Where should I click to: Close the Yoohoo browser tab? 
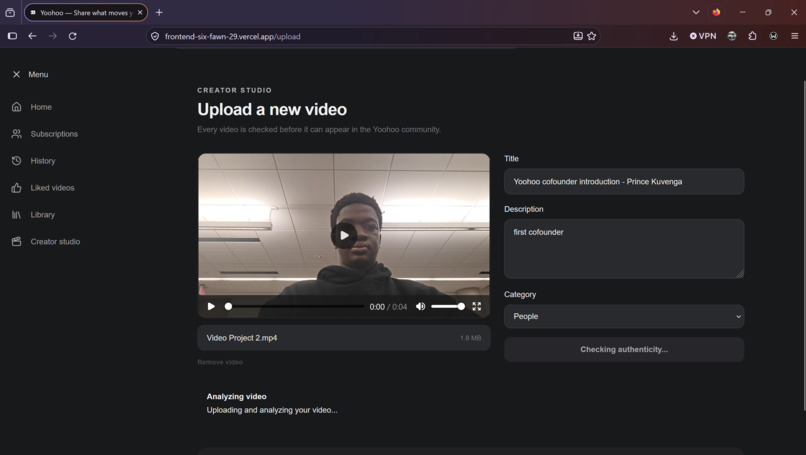click(140, 12)
